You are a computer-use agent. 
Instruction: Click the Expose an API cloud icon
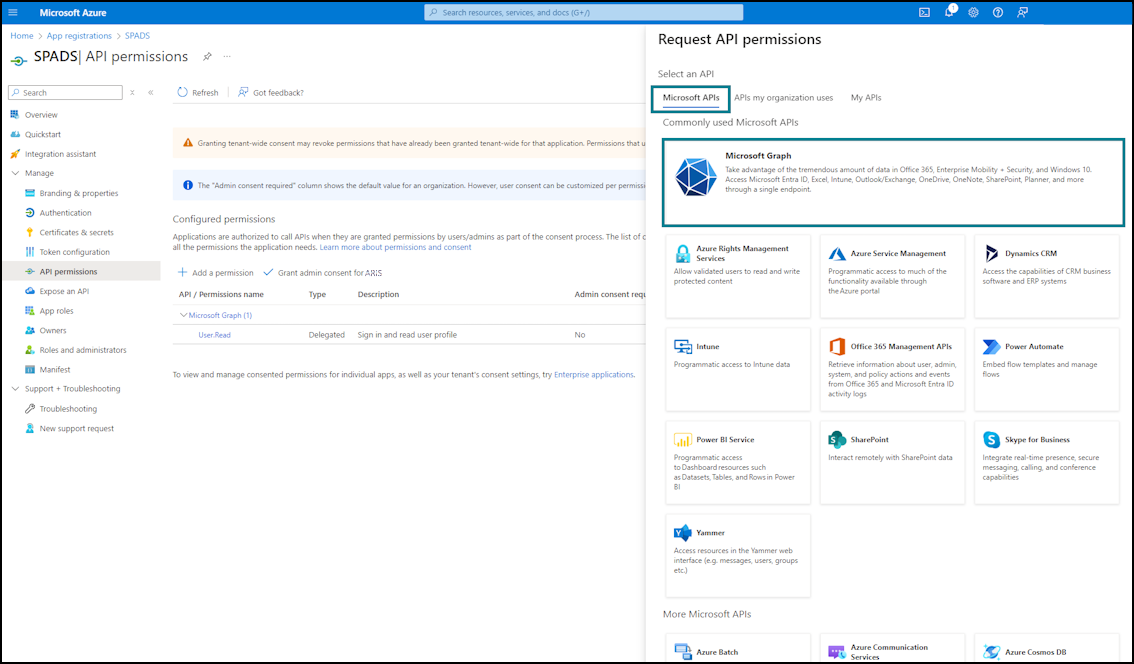coord(30,291)
